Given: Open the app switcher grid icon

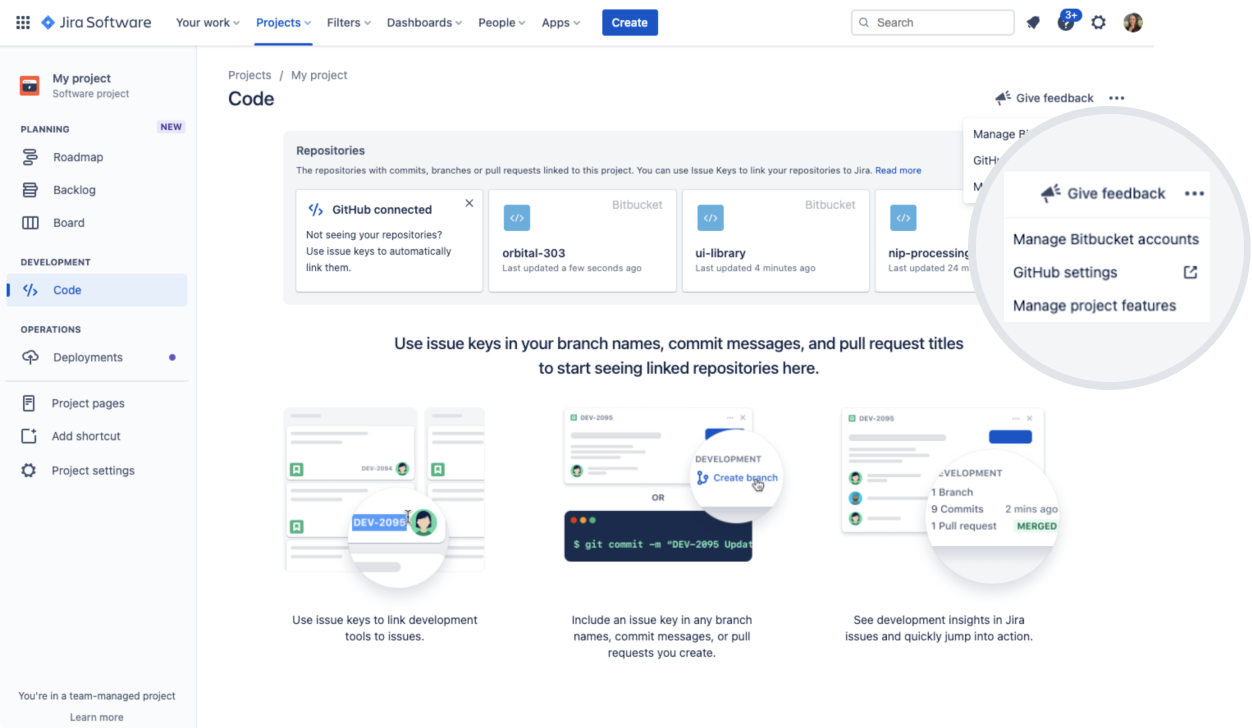Looking at the screenshot, I should [x=22, y=22].
